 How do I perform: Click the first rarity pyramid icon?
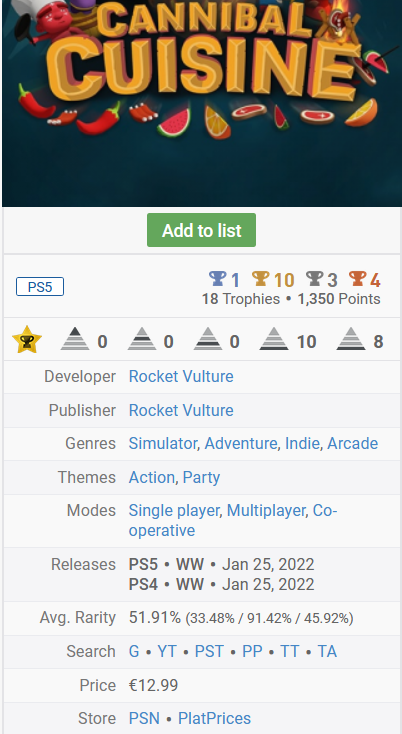coord(75,339)
